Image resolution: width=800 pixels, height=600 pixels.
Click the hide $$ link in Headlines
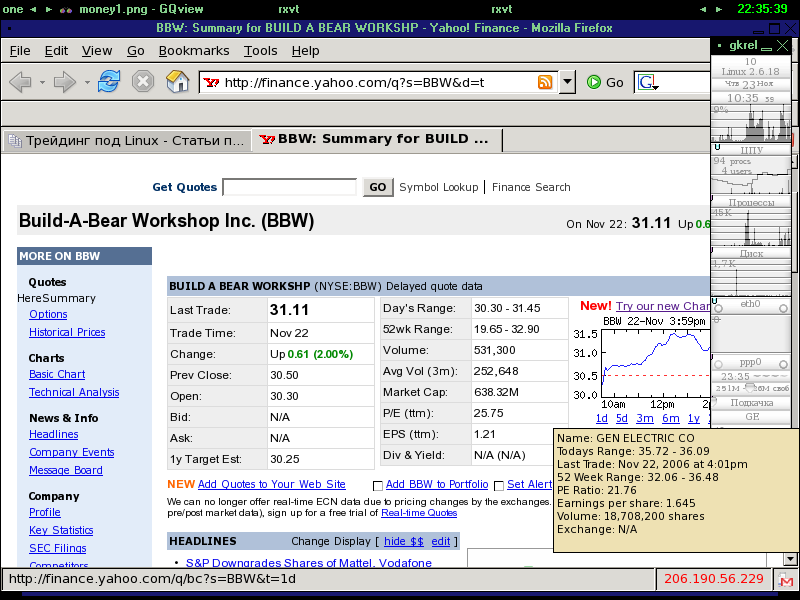point(404,541)
